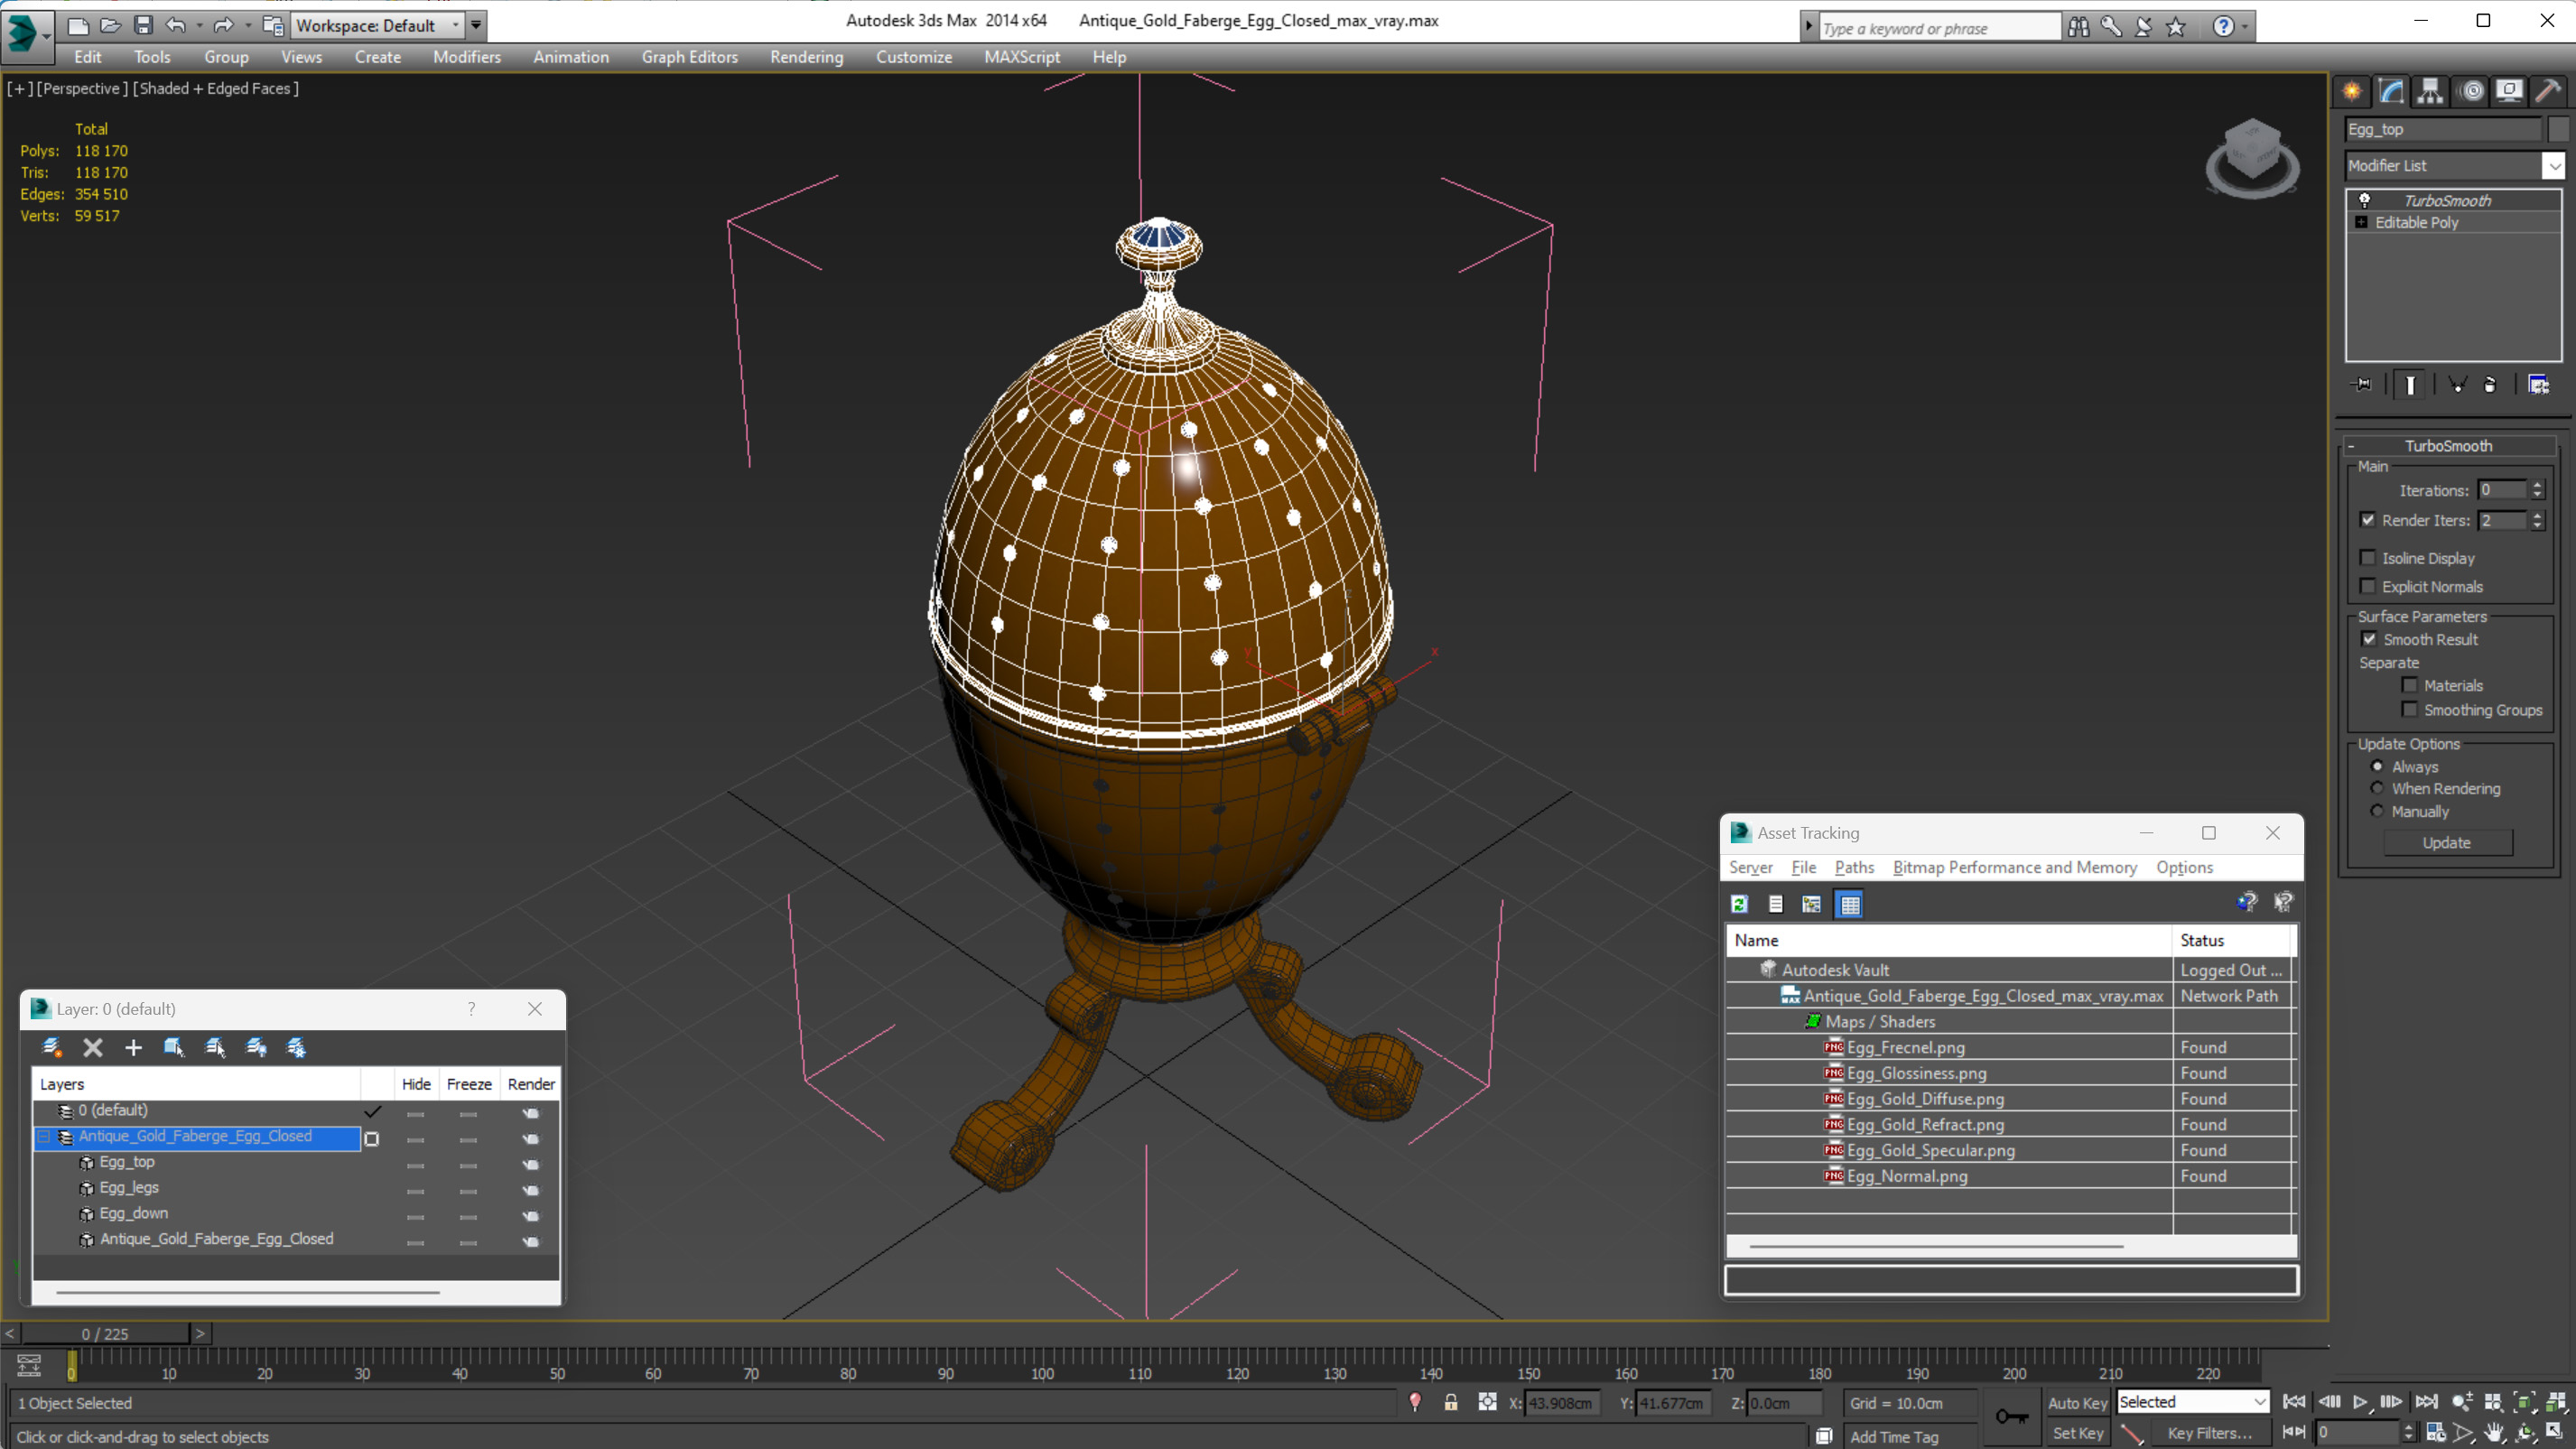Toggle the Render Iters checkbox
This screenshot has width=2576, height=1449.
pyautogui.click(x=2368, y=519)
